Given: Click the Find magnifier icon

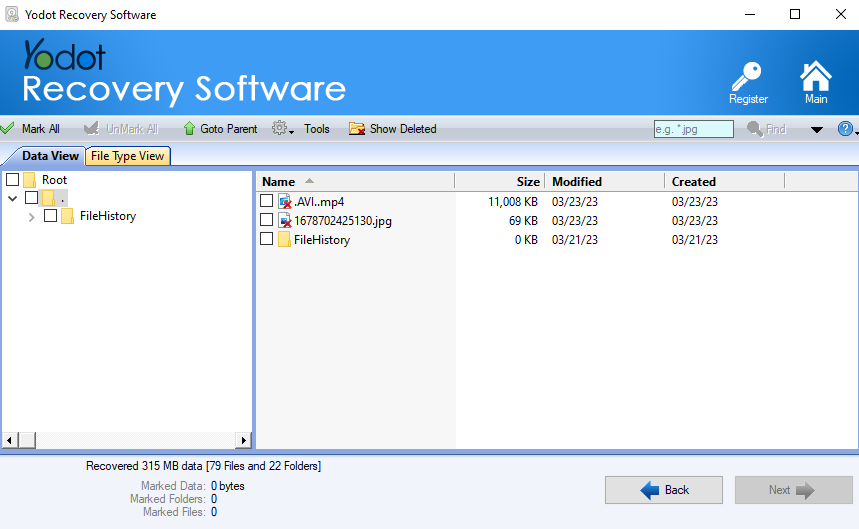Looking at the screenshot, I should 754,129.
